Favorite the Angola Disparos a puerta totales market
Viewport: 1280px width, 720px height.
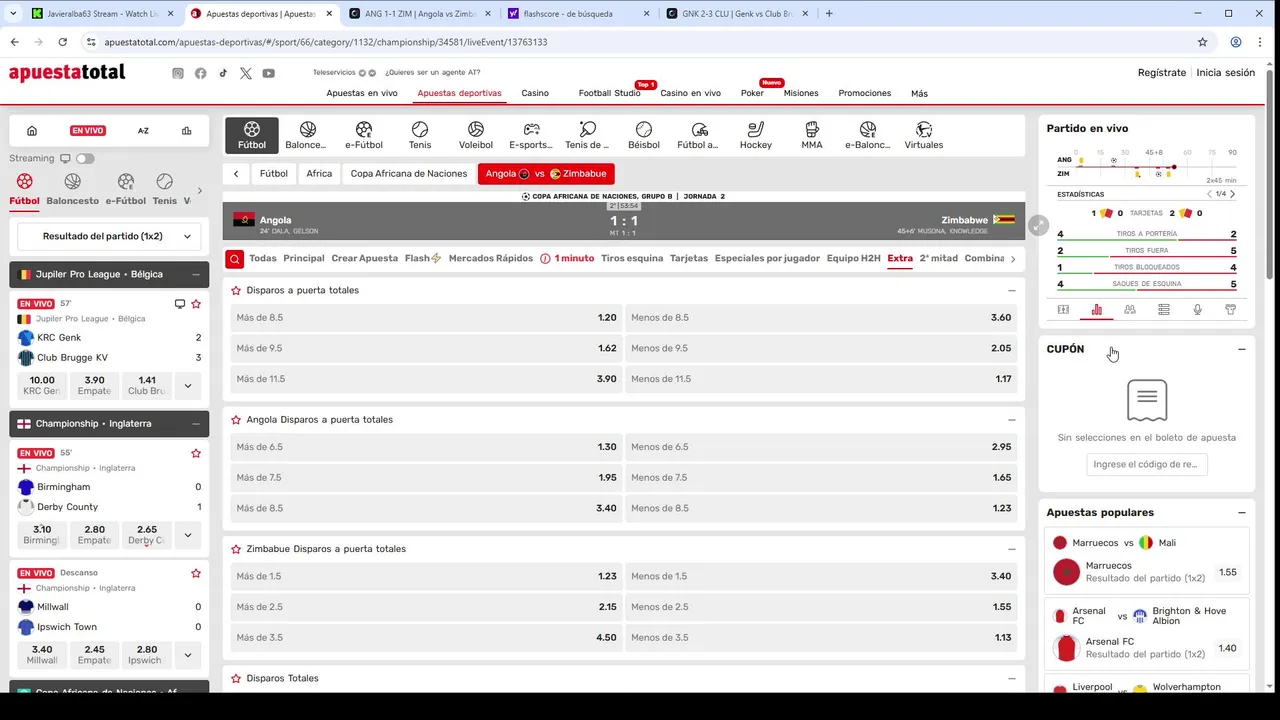[x=236, y=420]
